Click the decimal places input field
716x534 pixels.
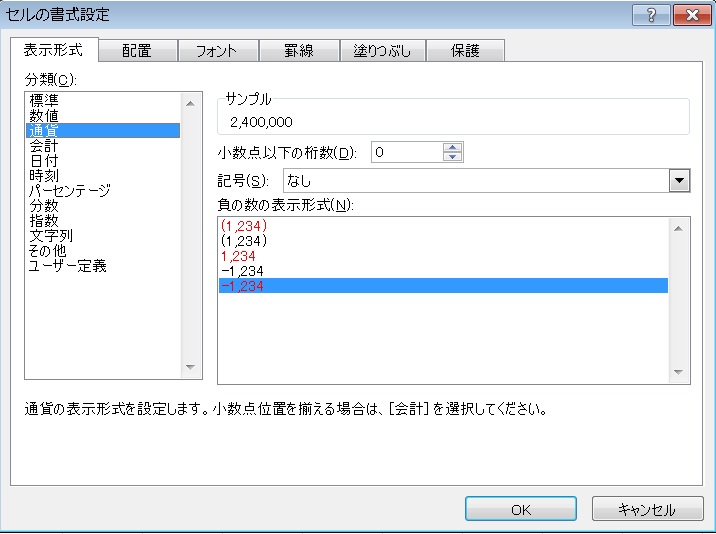405,153
